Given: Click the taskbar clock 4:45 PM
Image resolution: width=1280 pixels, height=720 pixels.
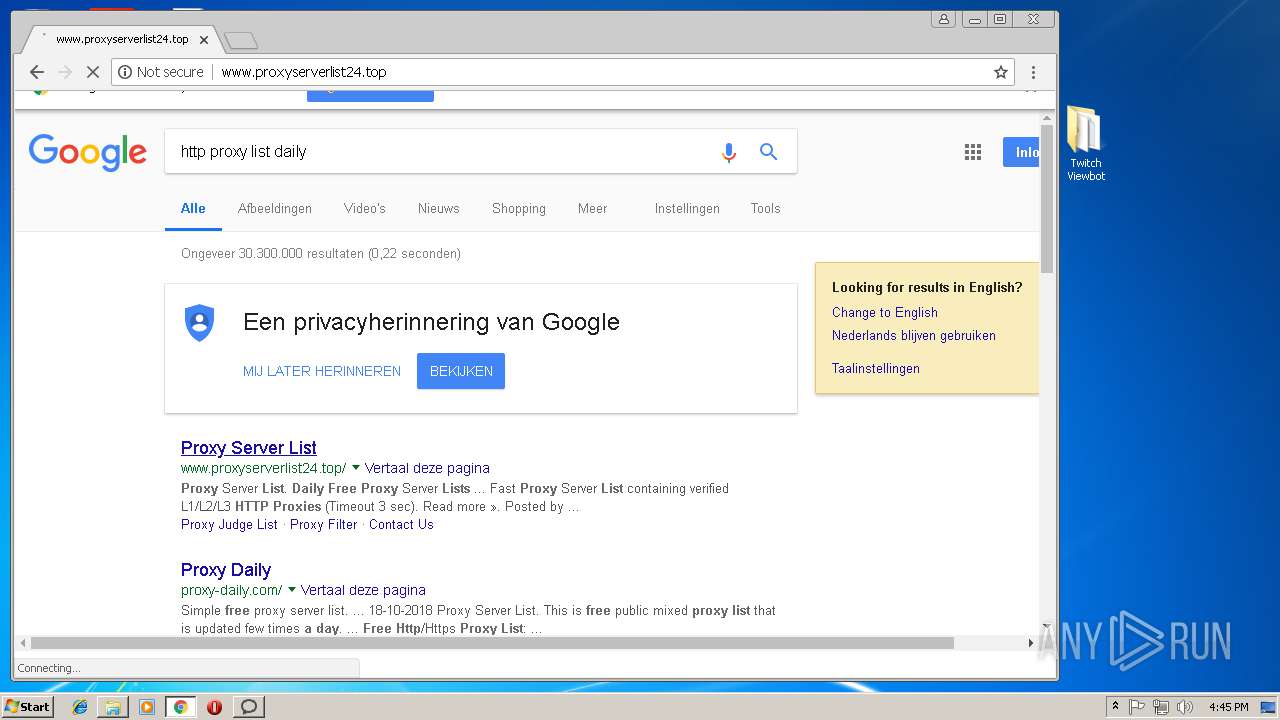Looking at the screenshot, I should pos(1228,707).
